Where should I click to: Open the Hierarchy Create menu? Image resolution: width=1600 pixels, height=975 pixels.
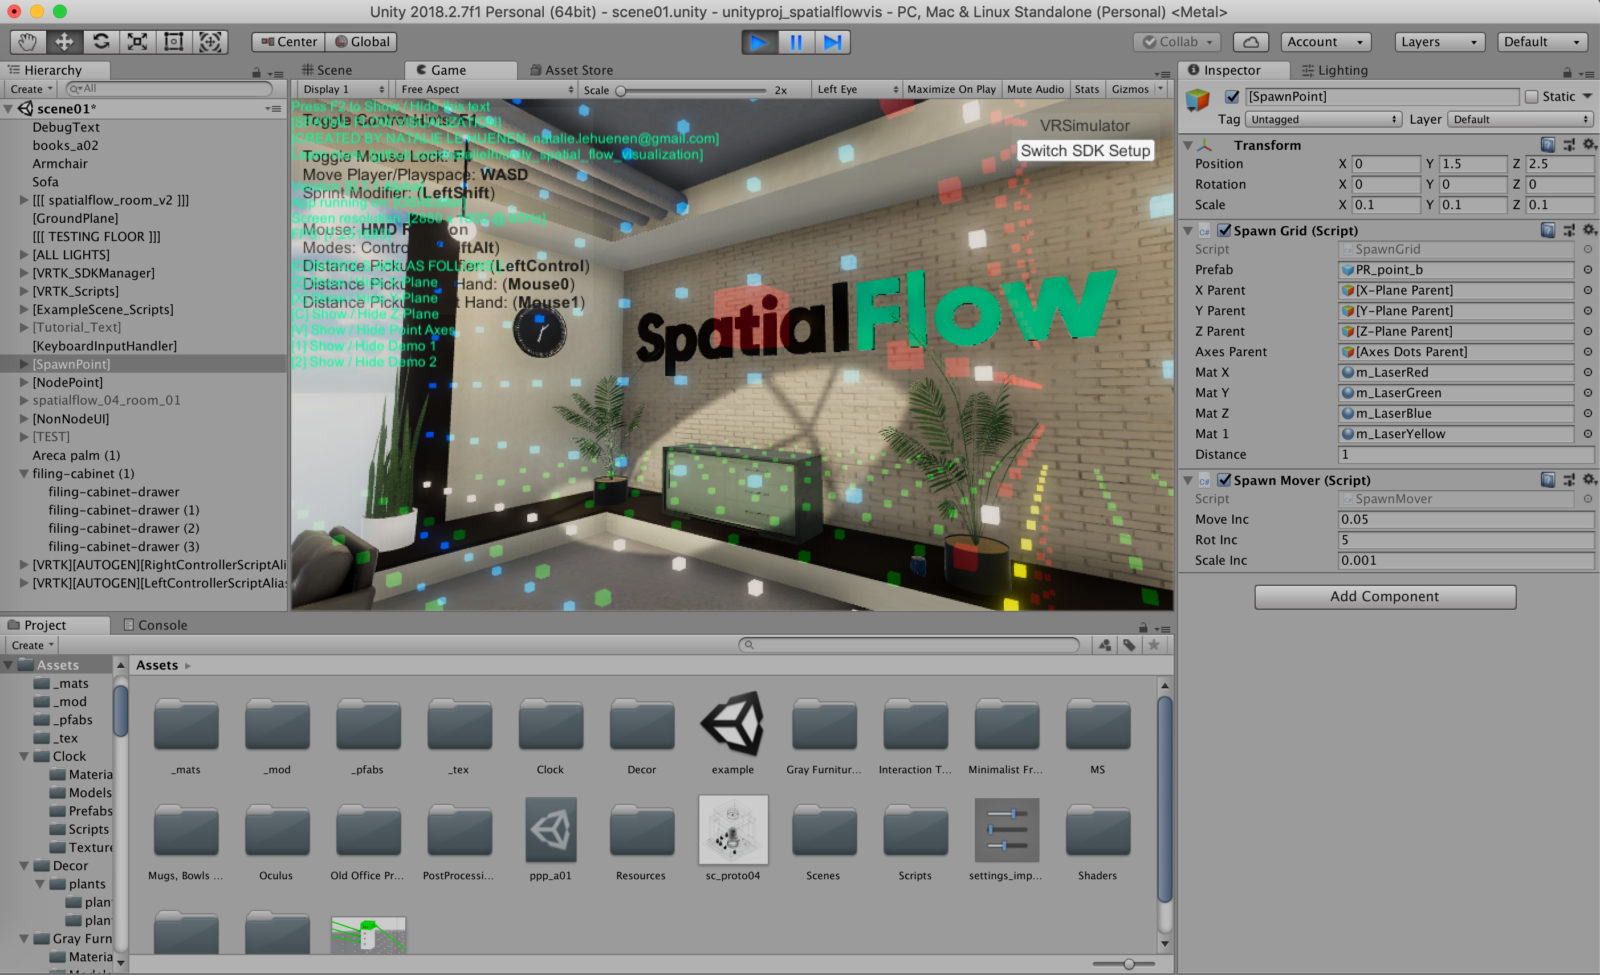pyautogui.click(x=30, y=89)
